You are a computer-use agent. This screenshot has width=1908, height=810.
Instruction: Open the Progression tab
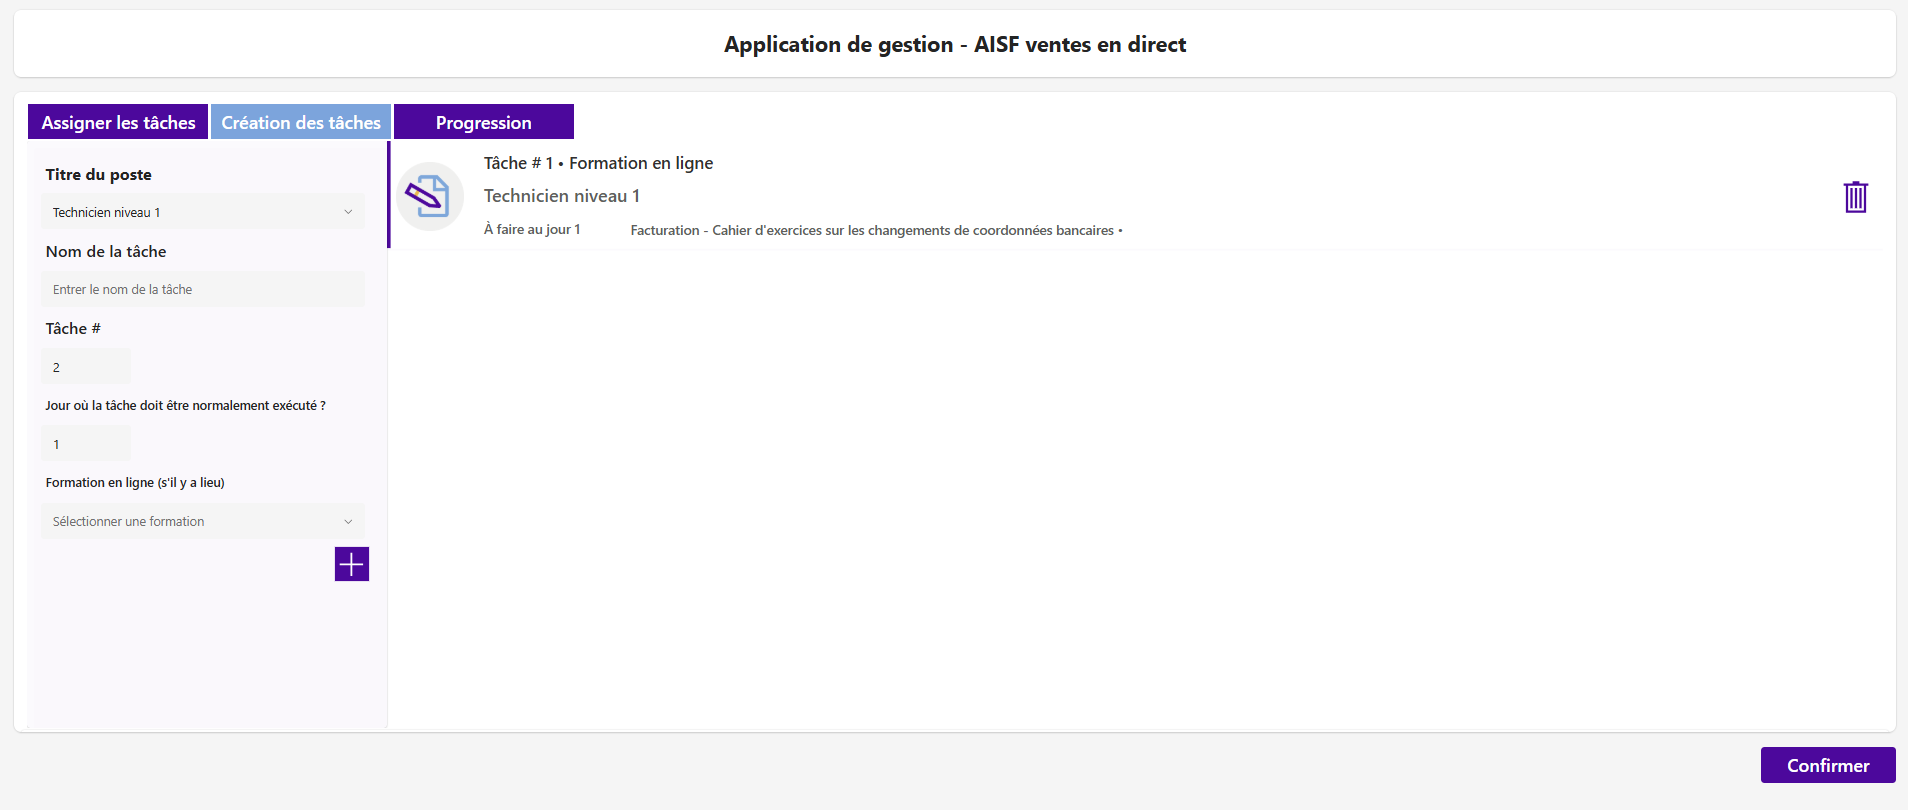pyautogui.click(x=484, y=122)
